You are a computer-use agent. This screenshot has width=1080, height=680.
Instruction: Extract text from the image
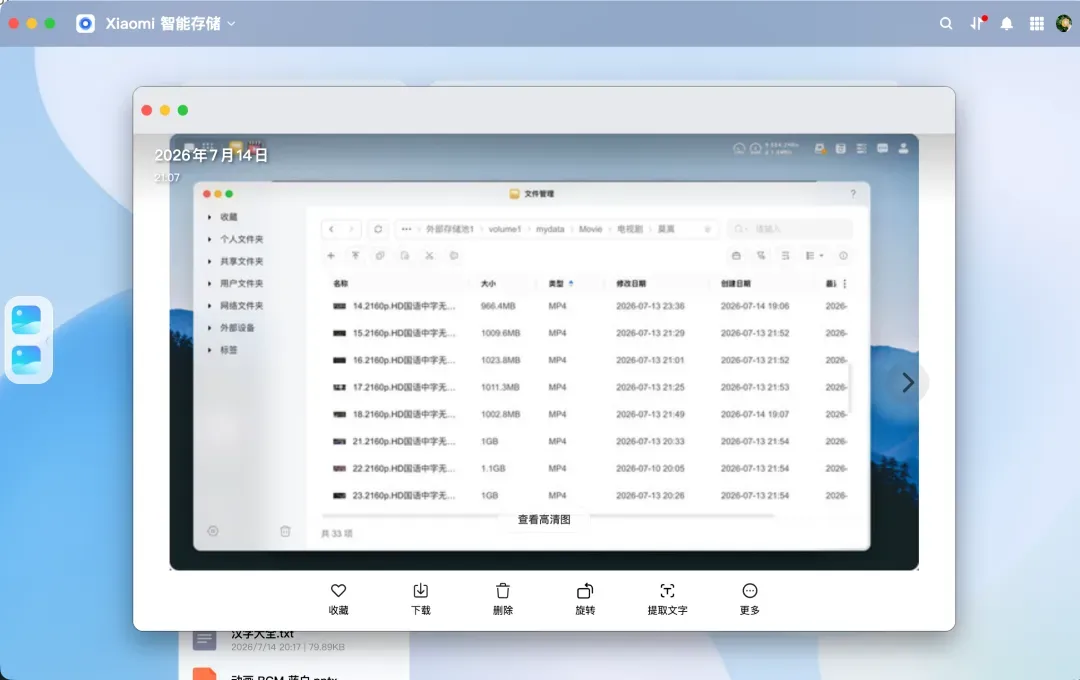click(667, 599)
